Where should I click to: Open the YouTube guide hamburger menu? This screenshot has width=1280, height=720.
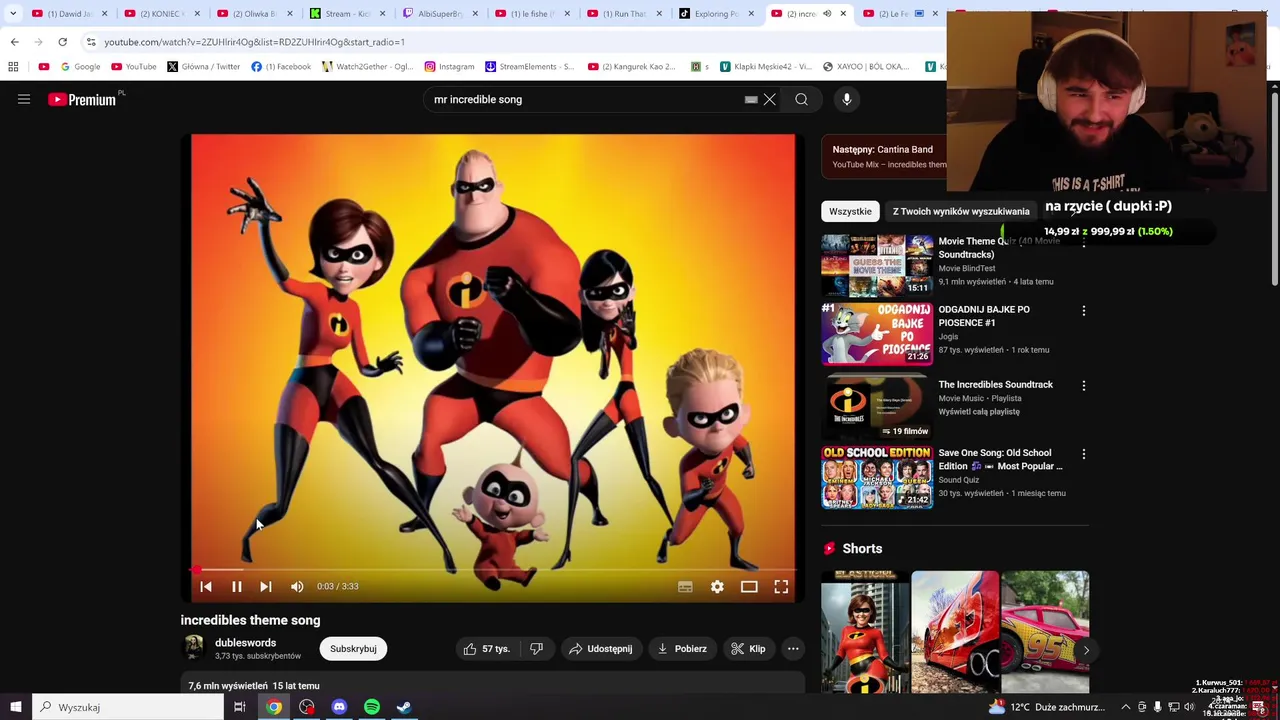[x=24, y=99]
